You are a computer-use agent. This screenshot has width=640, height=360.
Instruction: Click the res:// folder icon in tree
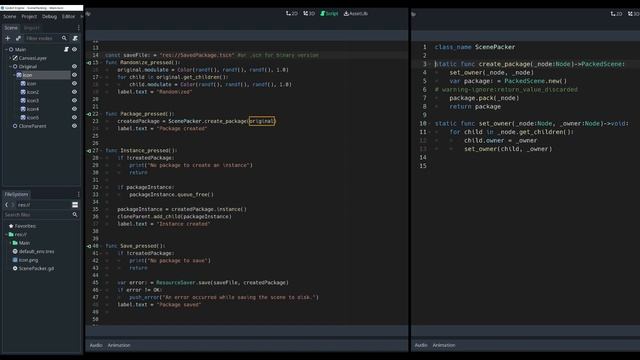point(11,234)
